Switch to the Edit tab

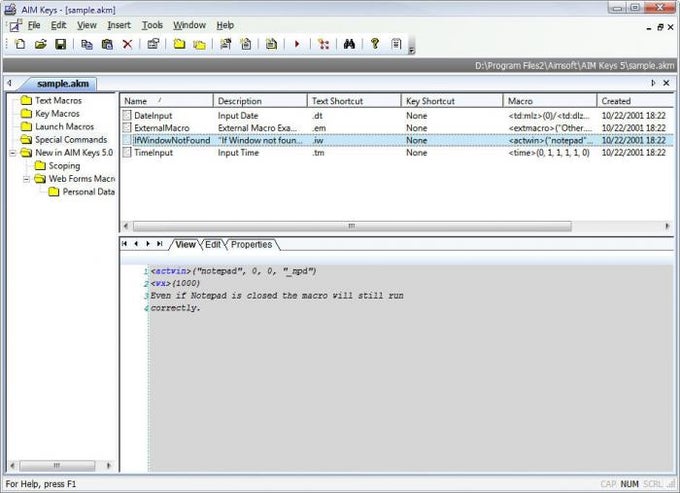[213, 244]
